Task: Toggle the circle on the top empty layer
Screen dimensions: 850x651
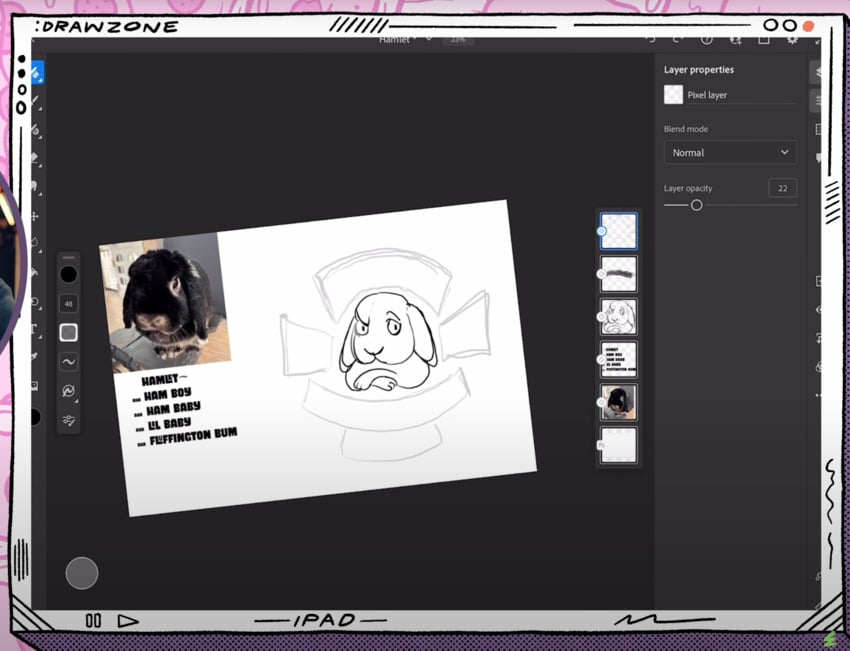Action: point(600,230)
